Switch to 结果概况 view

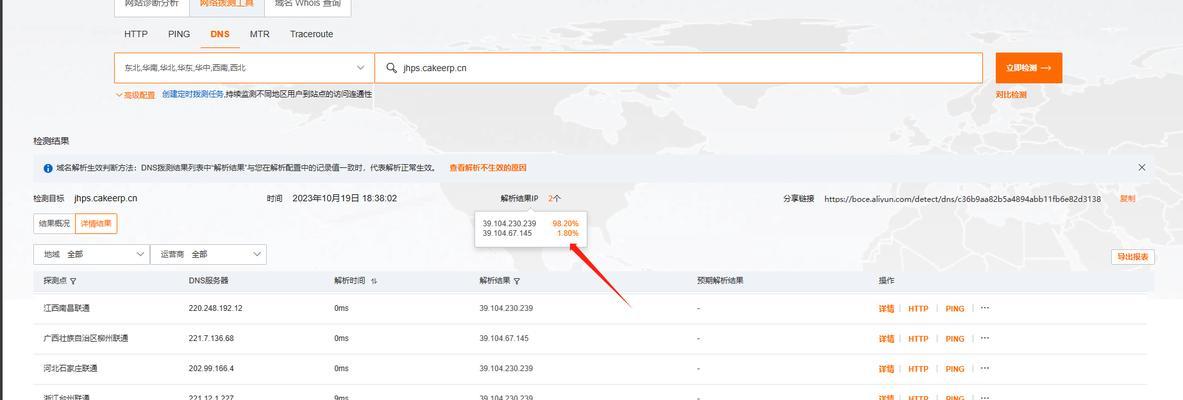pos(54,223)
